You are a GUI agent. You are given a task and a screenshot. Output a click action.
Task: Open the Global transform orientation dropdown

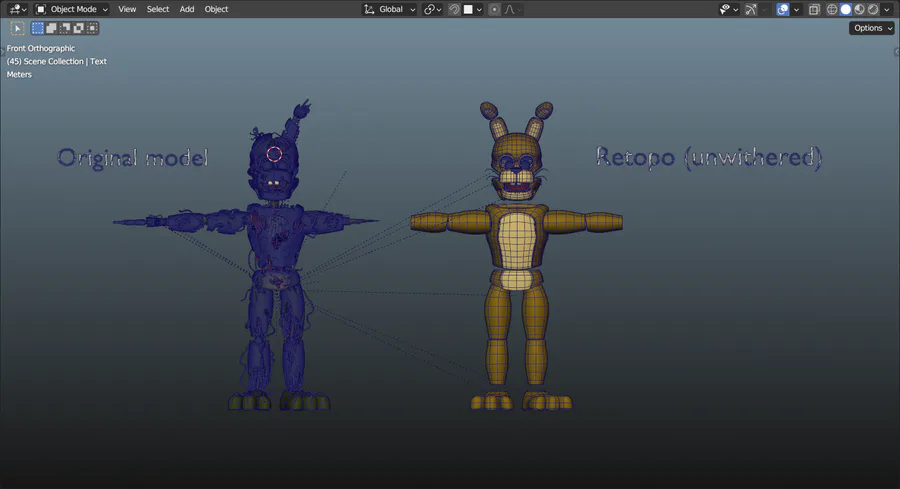(390, 9)
